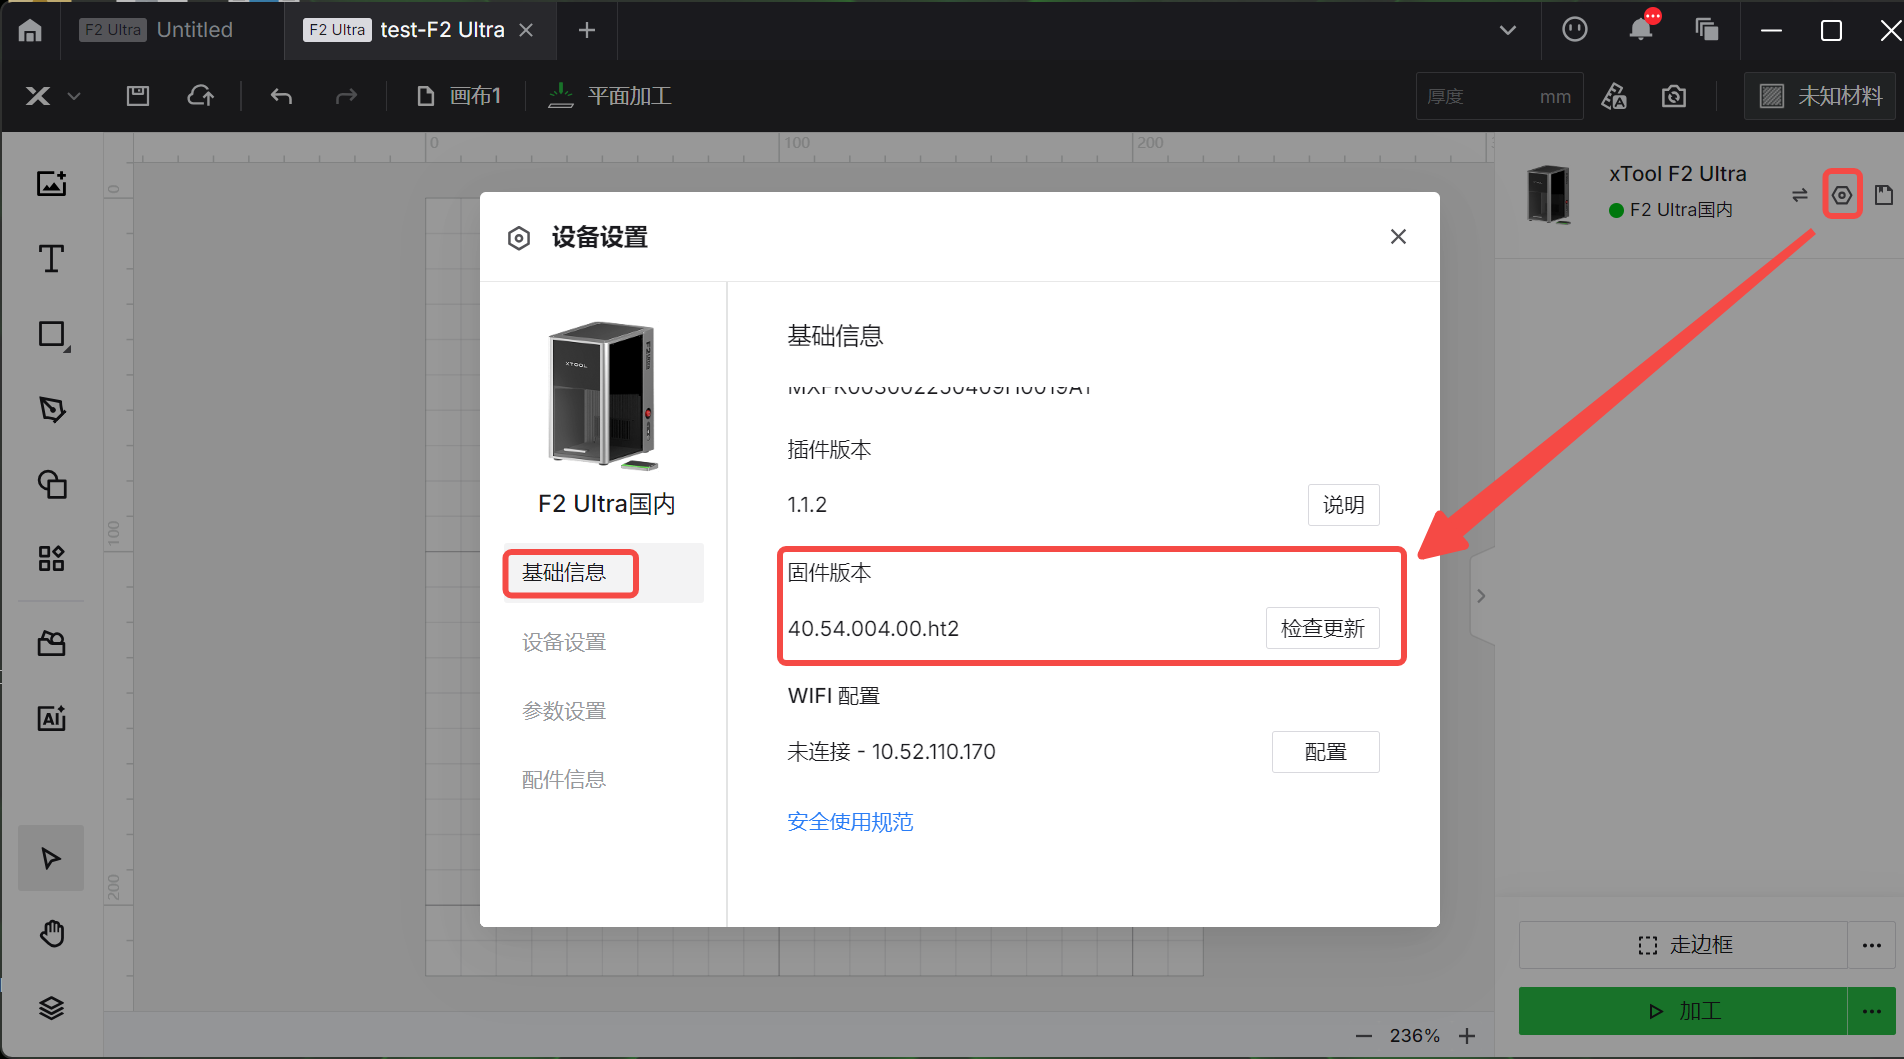The image size is (1904, 1059).
Task: Select 配件信息 in settings sidebar
Action: tap(564, 780)
